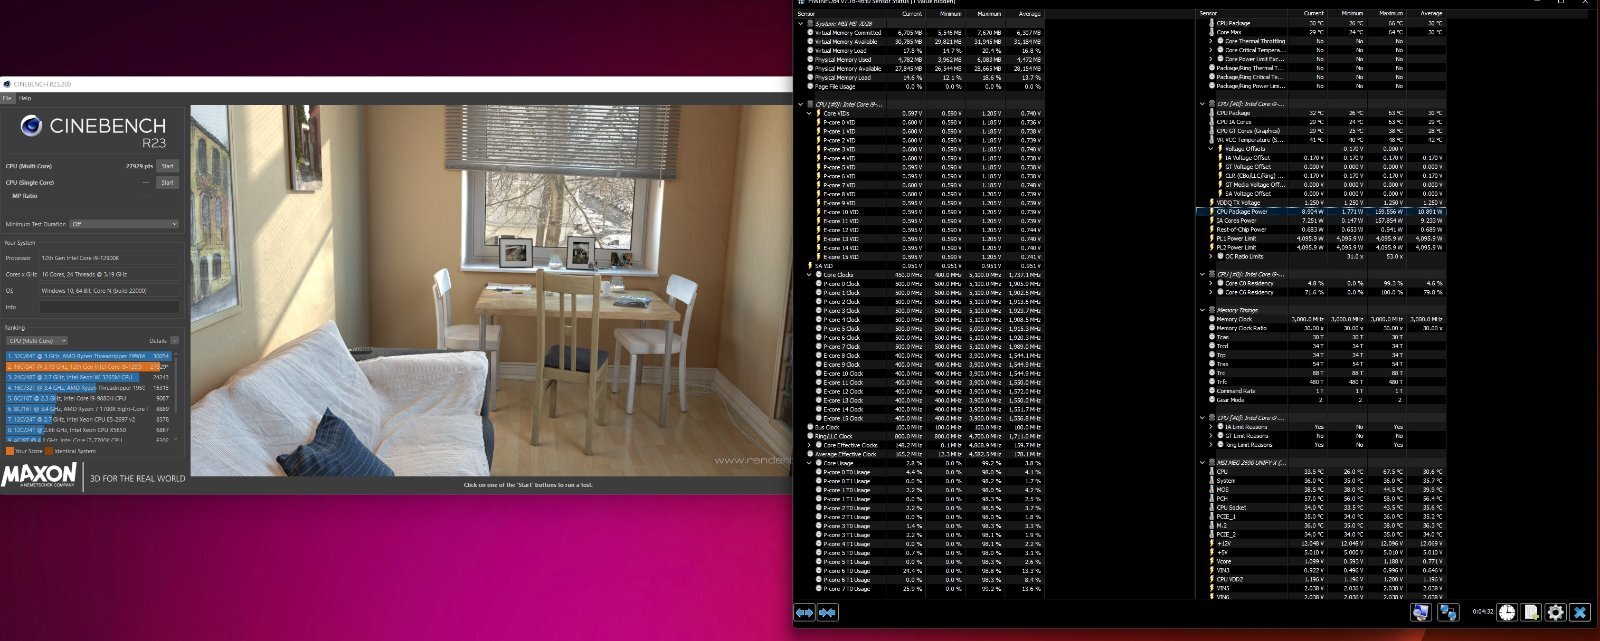Viewport: 1600px width, 641px height.
Task: Collapse the CPU [#0] Intel Core group with Core VIDs
Action: point(801,104)
